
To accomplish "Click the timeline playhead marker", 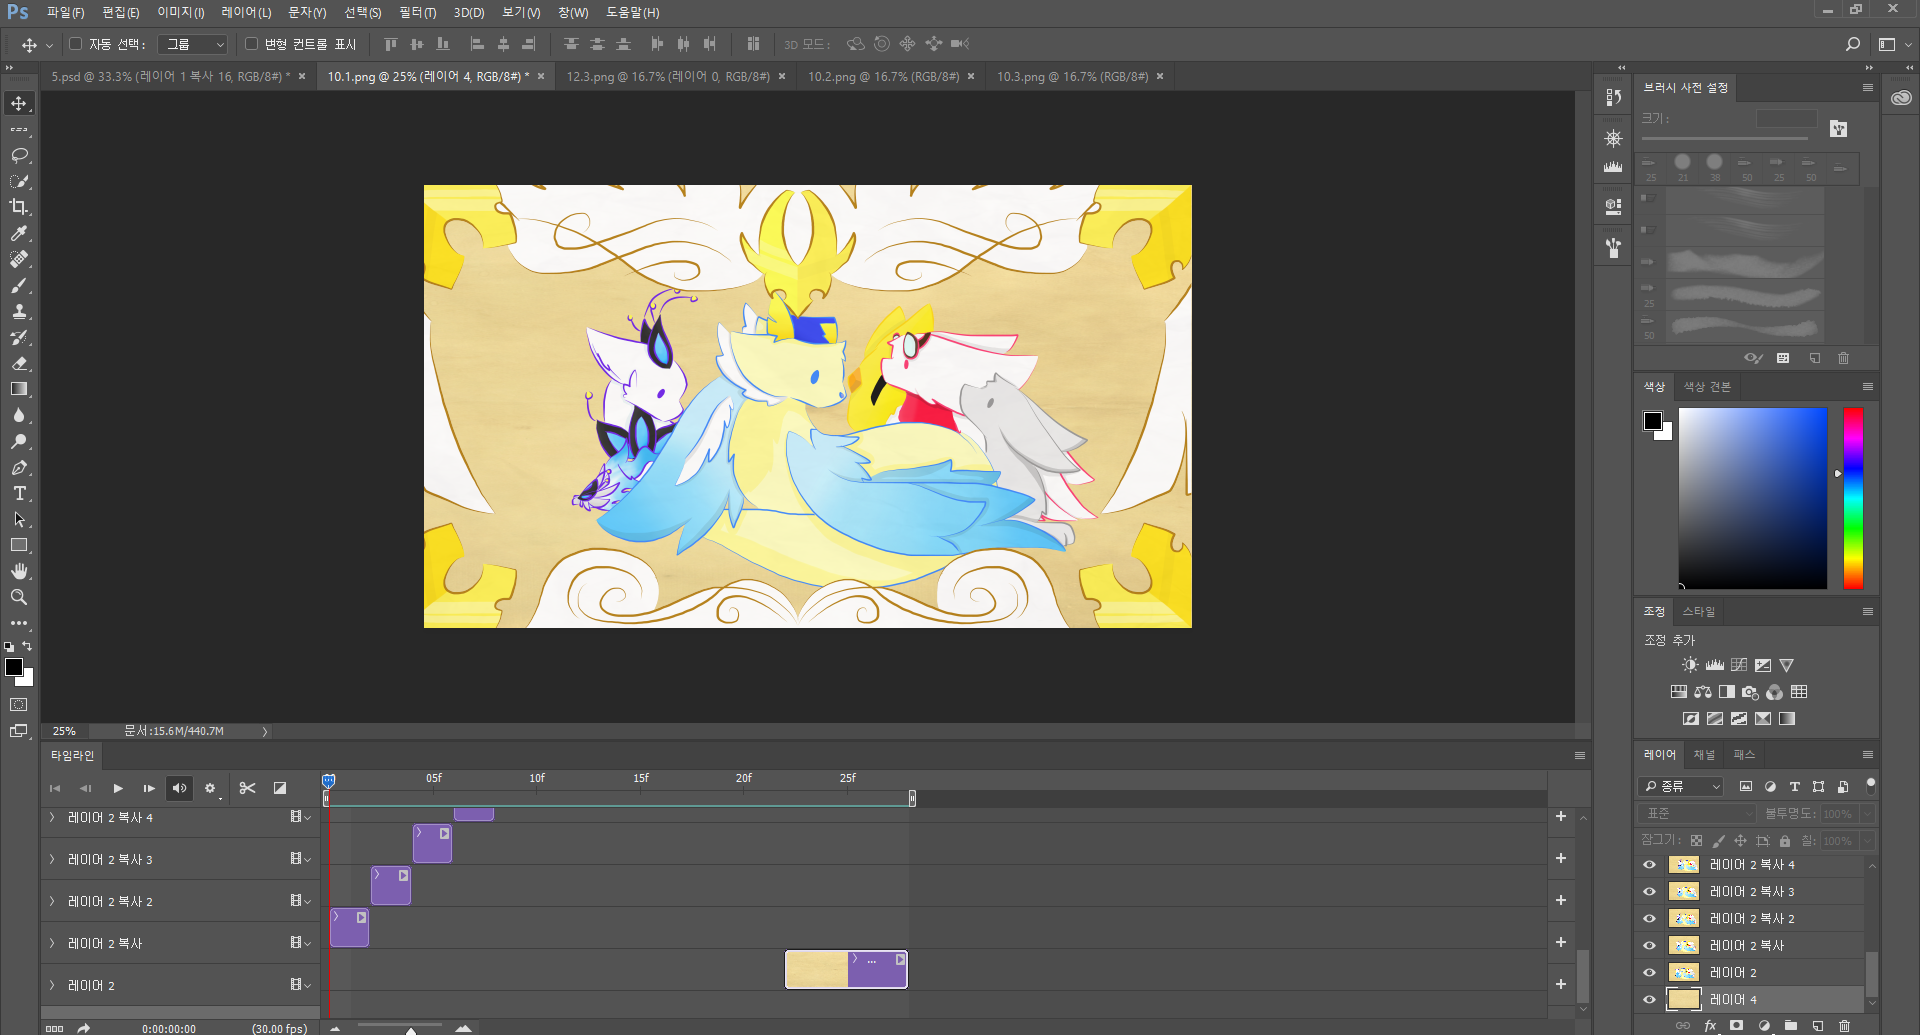I will click(x=328, y=780).
